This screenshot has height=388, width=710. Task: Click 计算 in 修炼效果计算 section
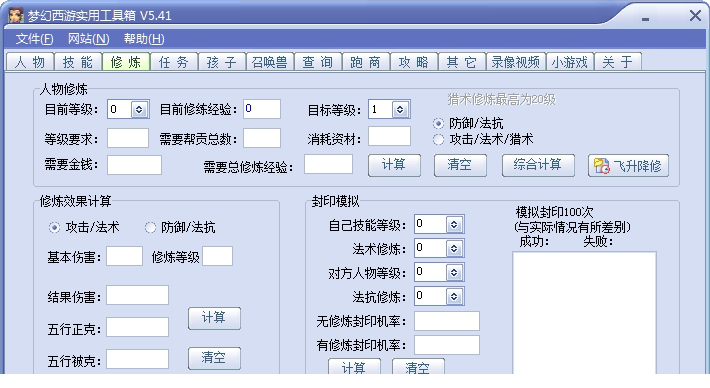tap(214, 318)
